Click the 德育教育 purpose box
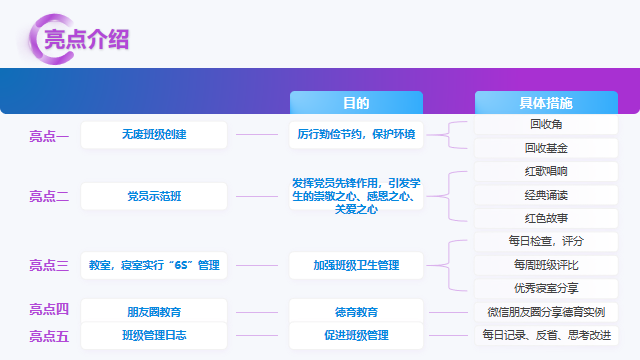Image resolution: width=640 pixels, height=360 pixels. pos(356,312)
